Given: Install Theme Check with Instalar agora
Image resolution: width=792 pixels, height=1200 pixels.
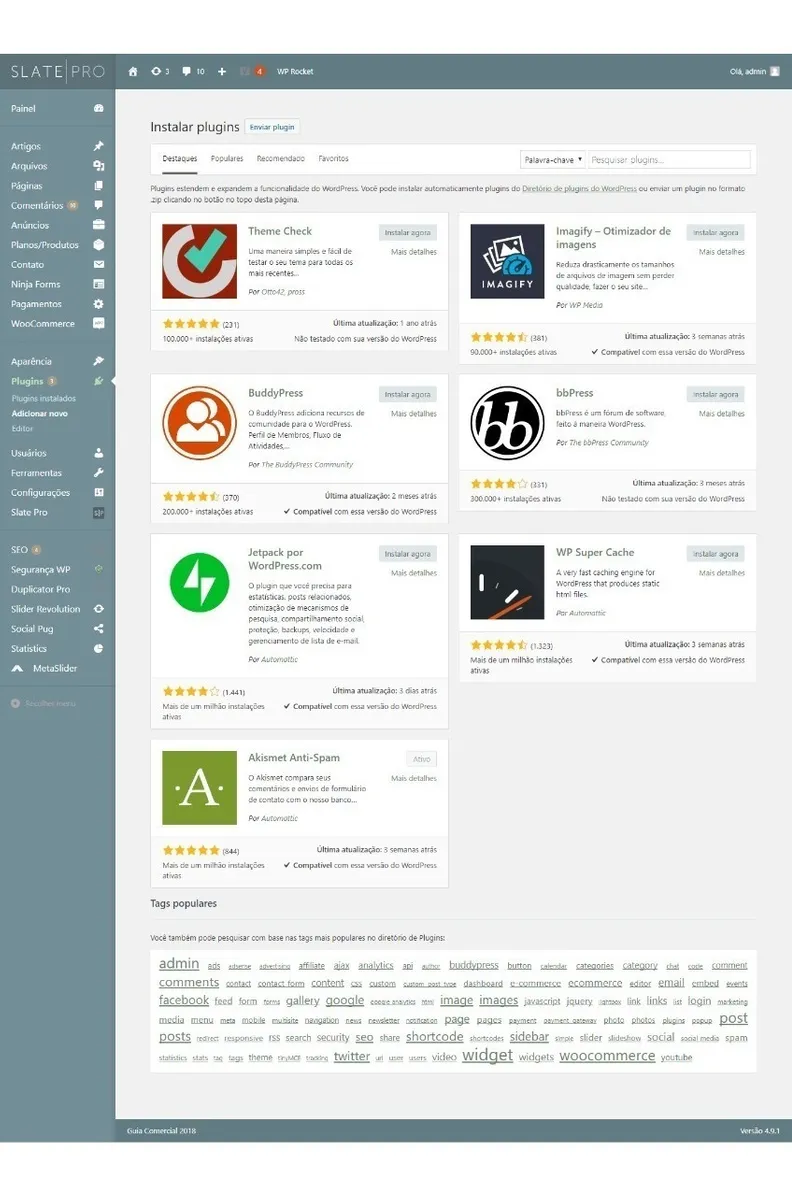Looking at the screenshot, I should click(408, 233).
